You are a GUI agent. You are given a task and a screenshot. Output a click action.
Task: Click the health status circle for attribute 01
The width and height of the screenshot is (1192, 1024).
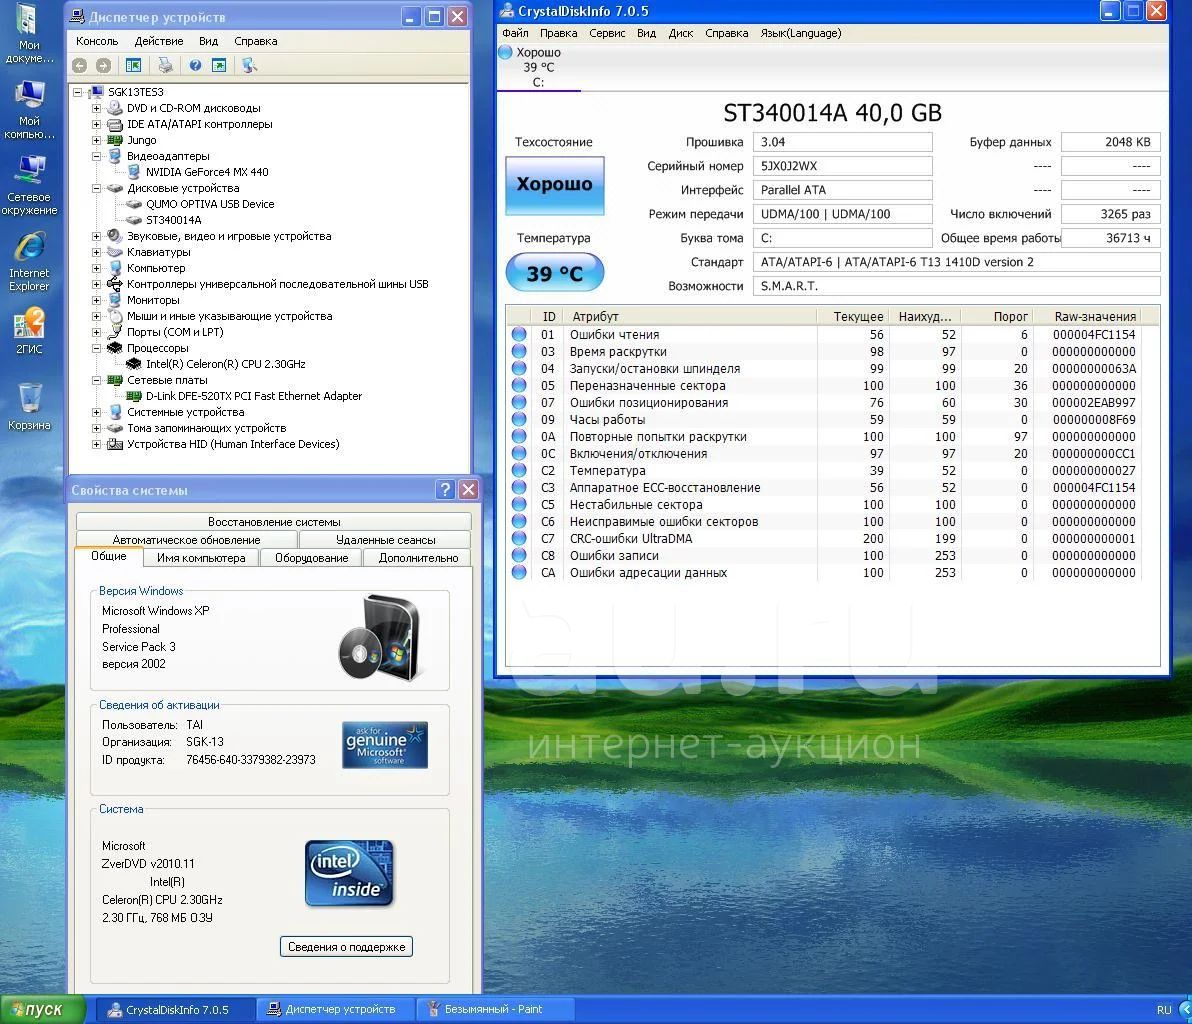519,334
